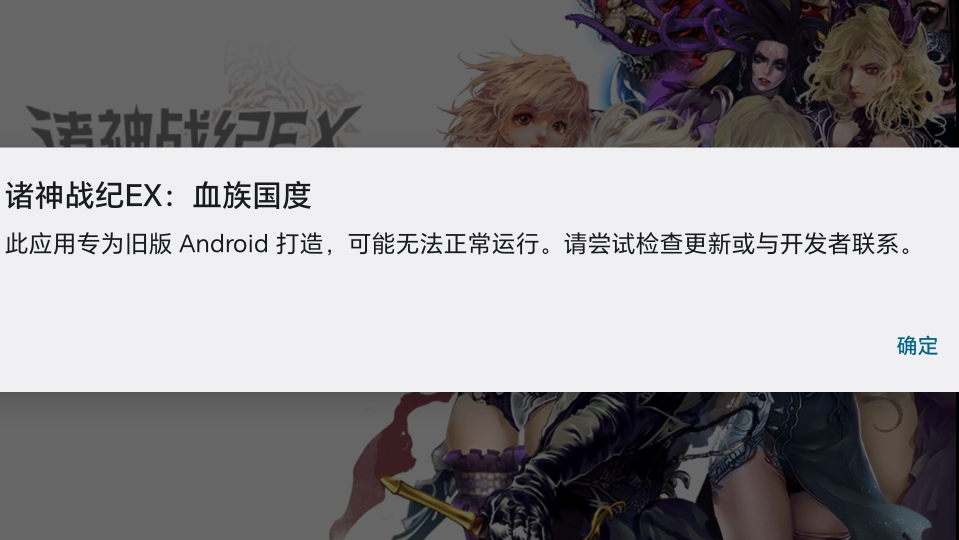Click the word Android in the warning message
The height and width of the screenshot is (540, 959).
click(224, 244)
